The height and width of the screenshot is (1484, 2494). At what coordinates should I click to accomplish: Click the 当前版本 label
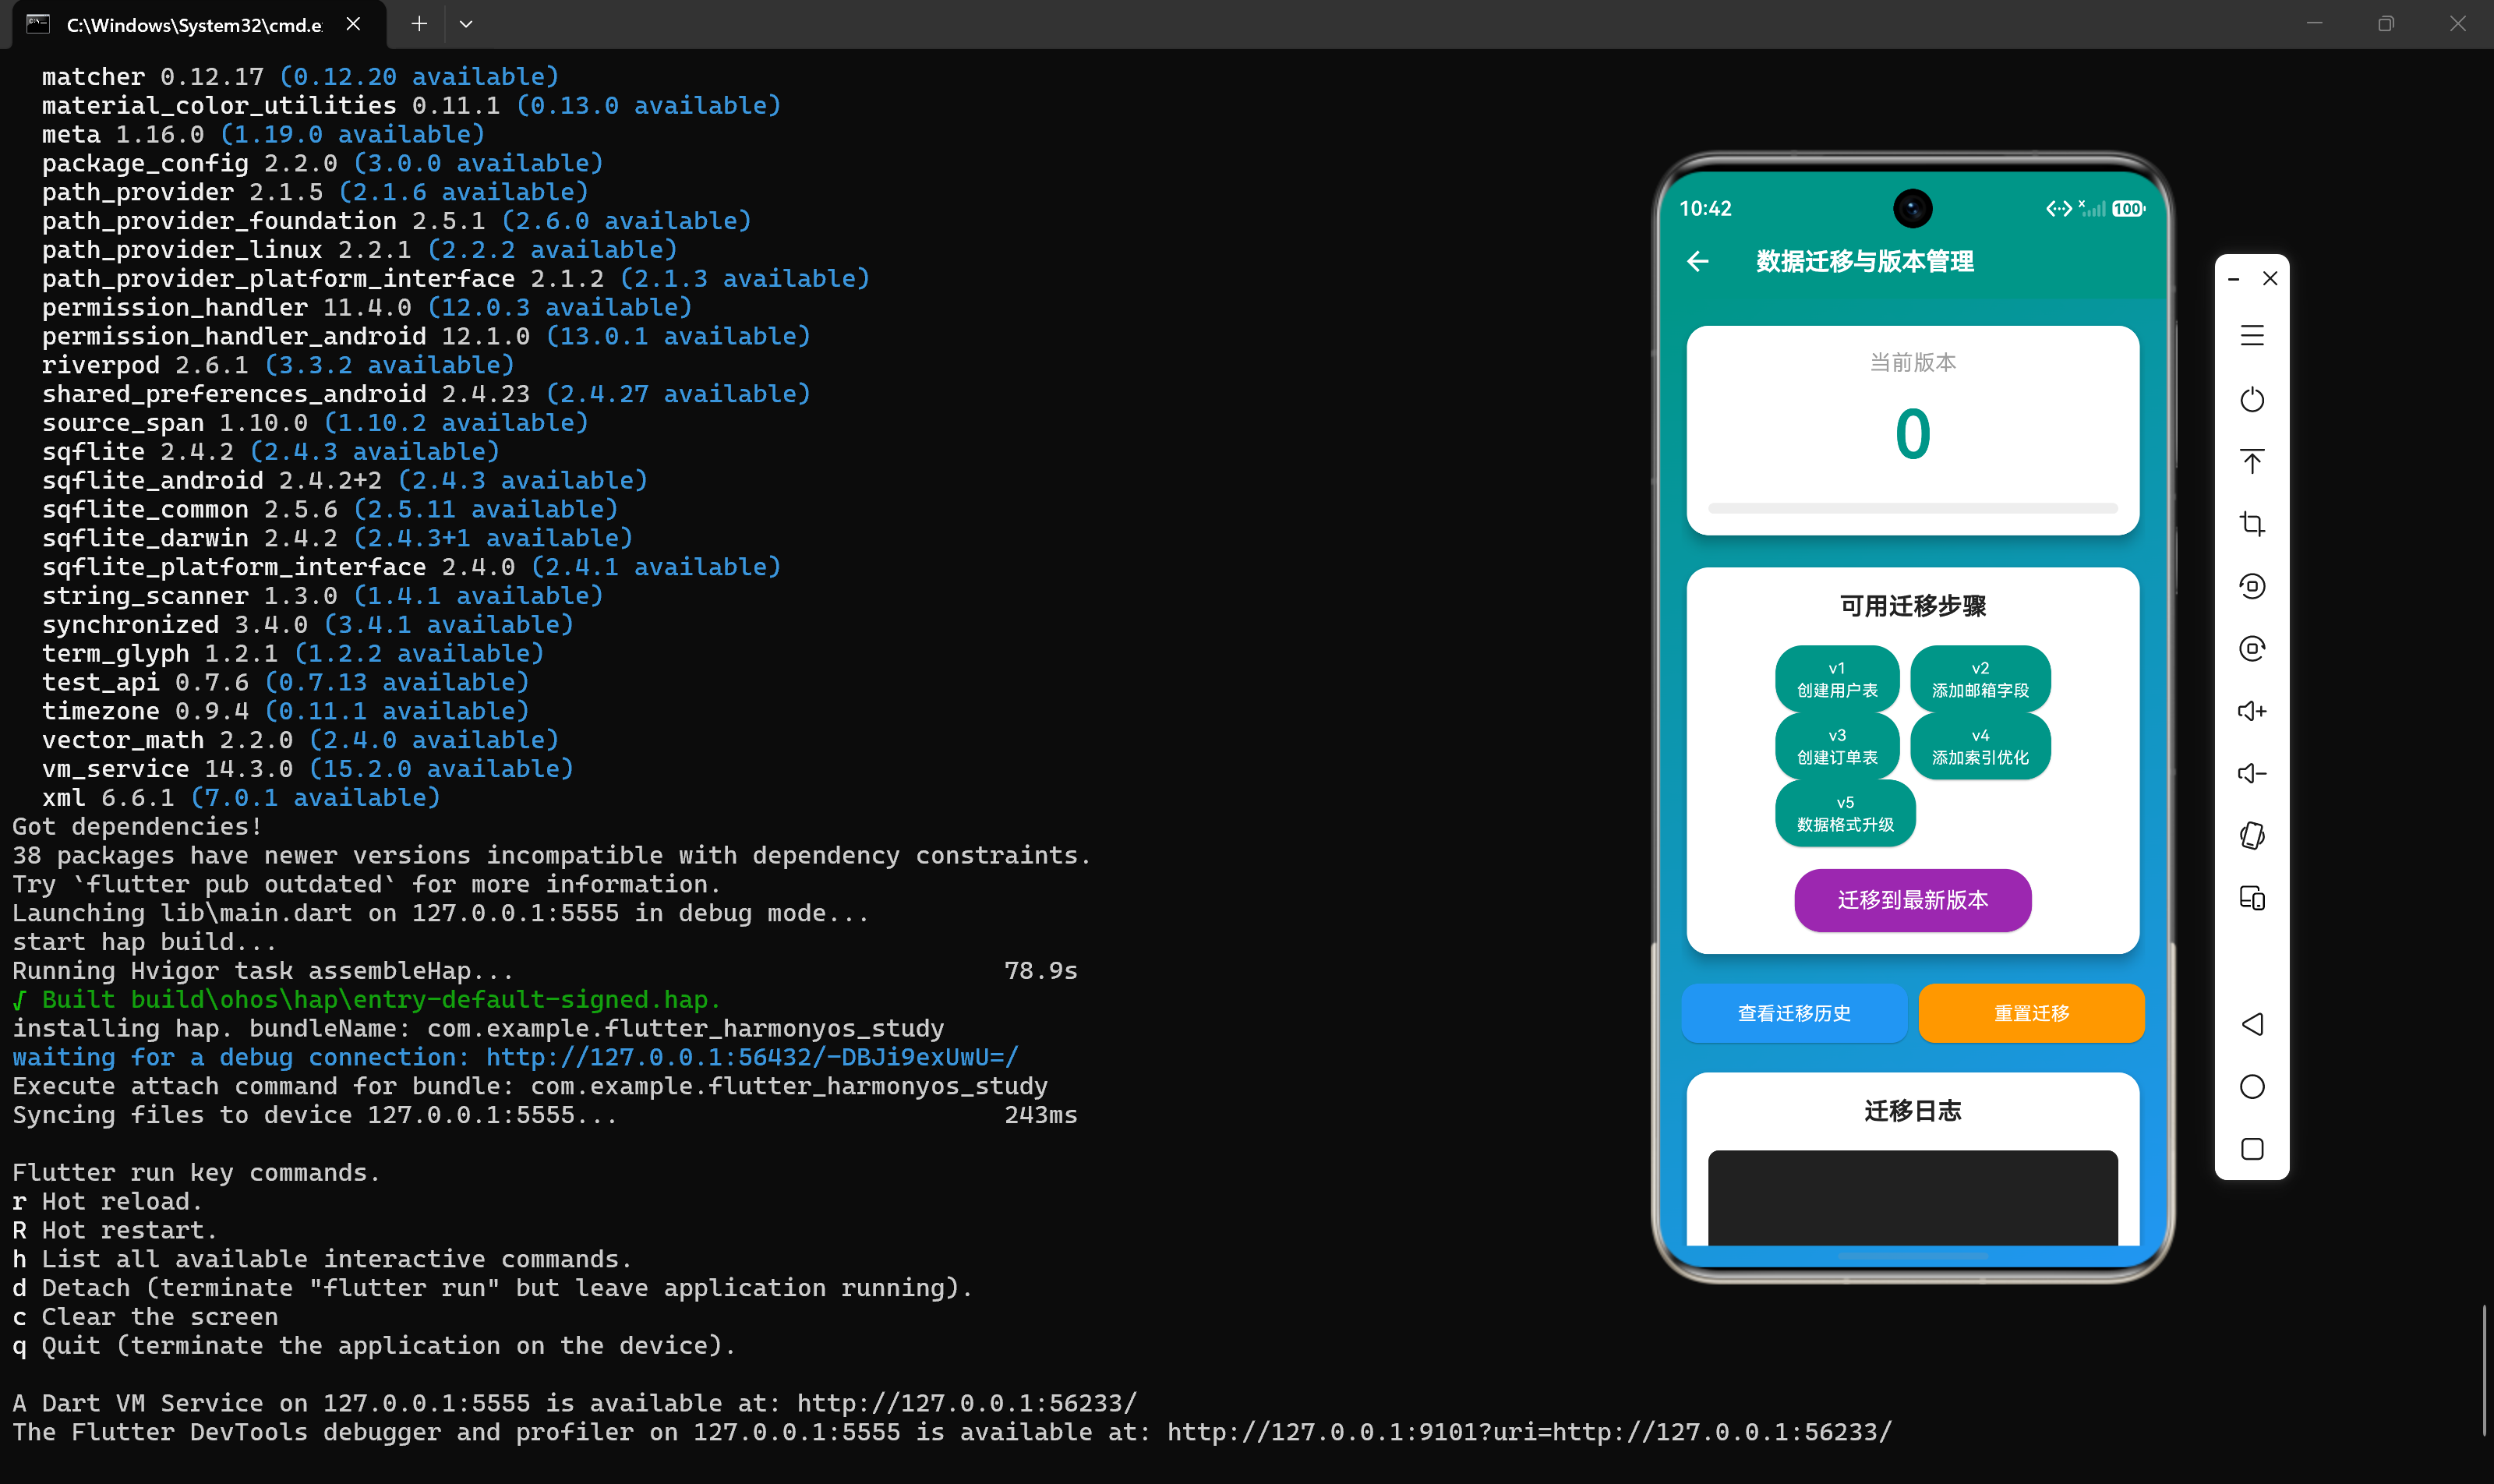click(x=1912, y=363)
